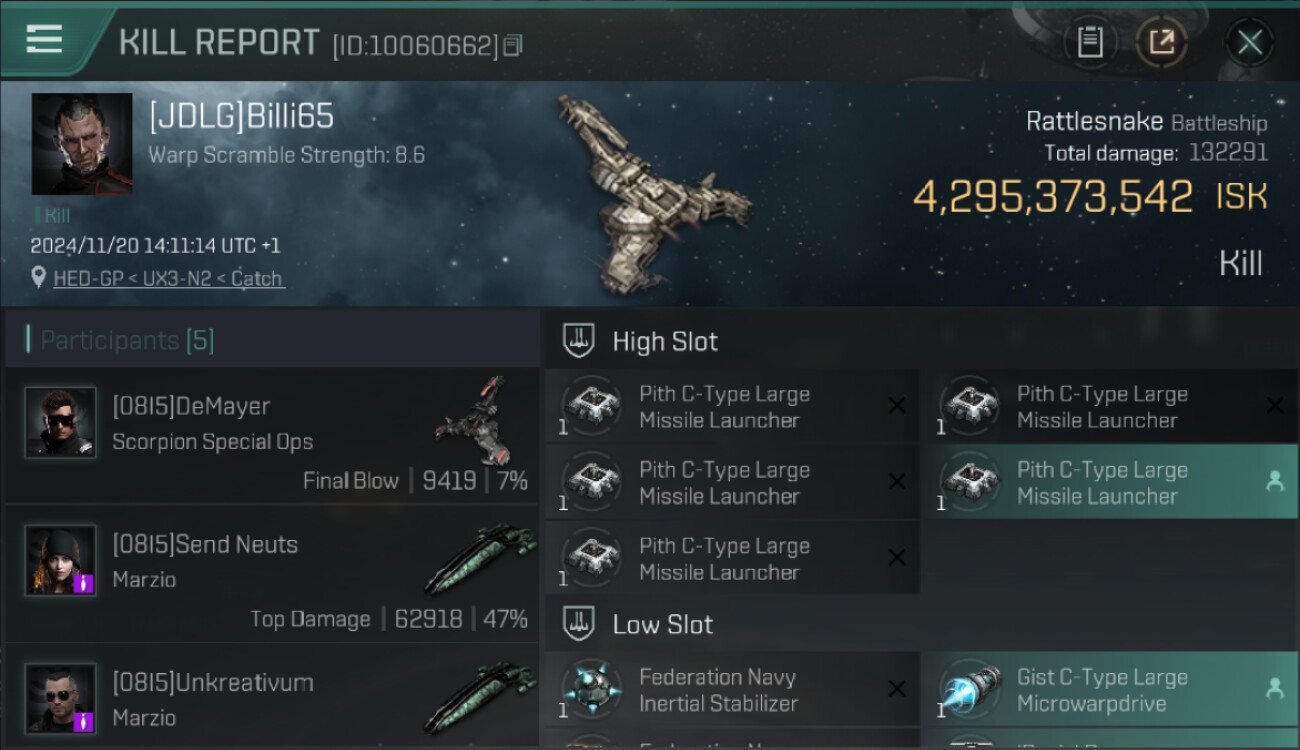Image resolution: width=1300 pixels, height=750 pixels.
Task: Close the kill report window
Action: (x=1249, y=43)
